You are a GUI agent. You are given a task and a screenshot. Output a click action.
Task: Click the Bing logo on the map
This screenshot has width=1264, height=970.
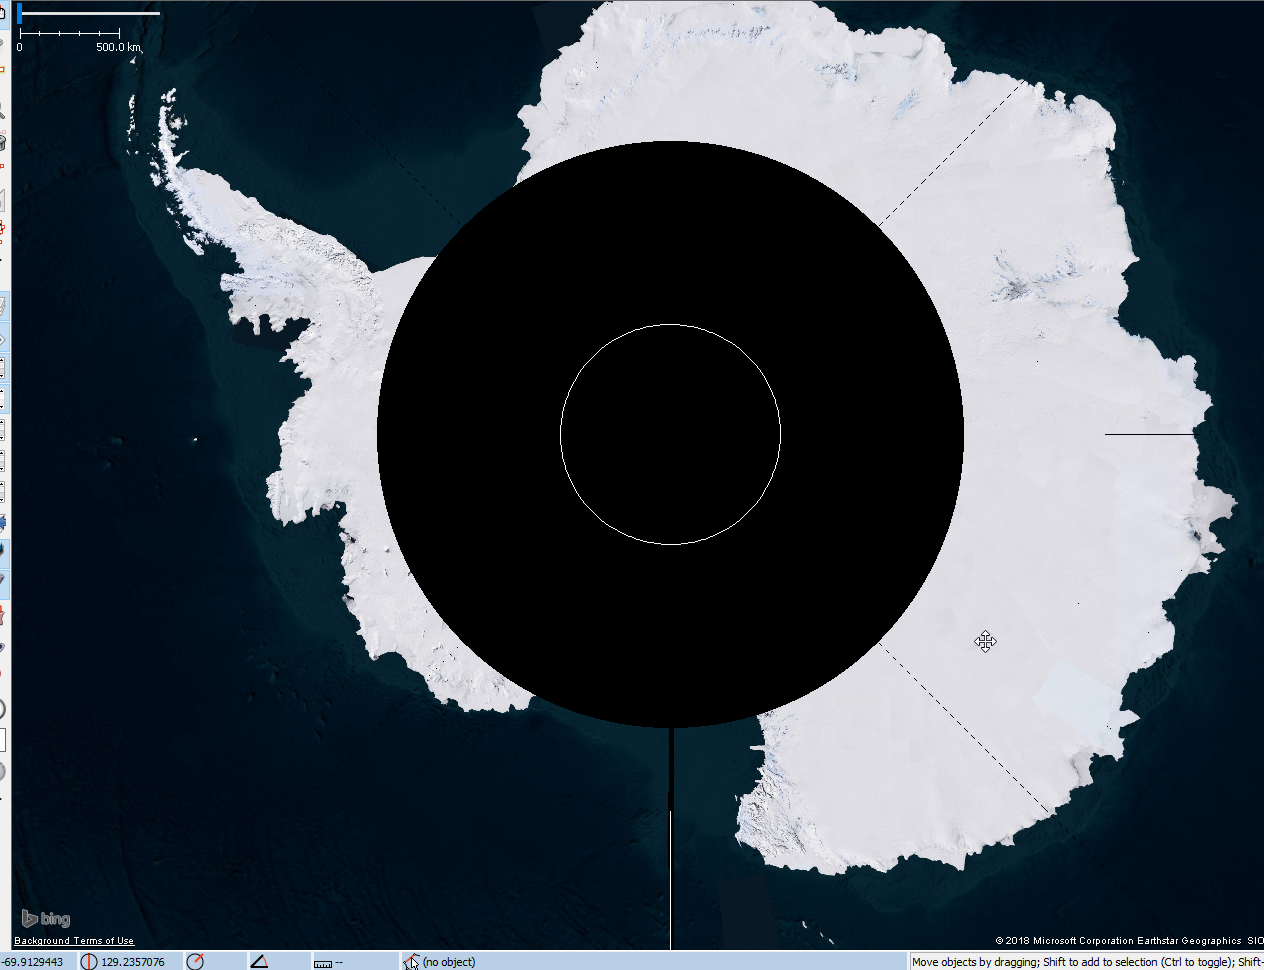[x=46, y=919]
